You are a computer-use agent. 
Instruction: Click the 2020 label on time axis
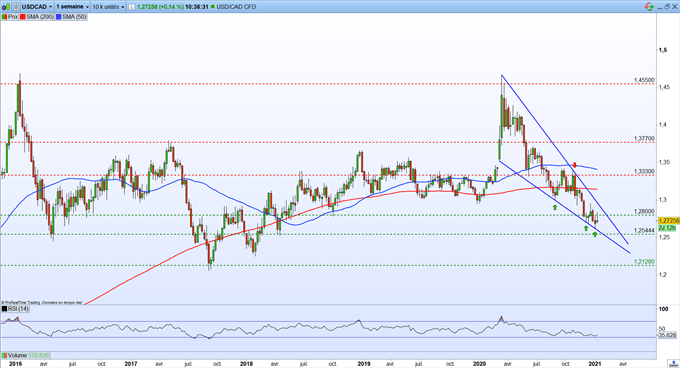click(x=479, y=364)
